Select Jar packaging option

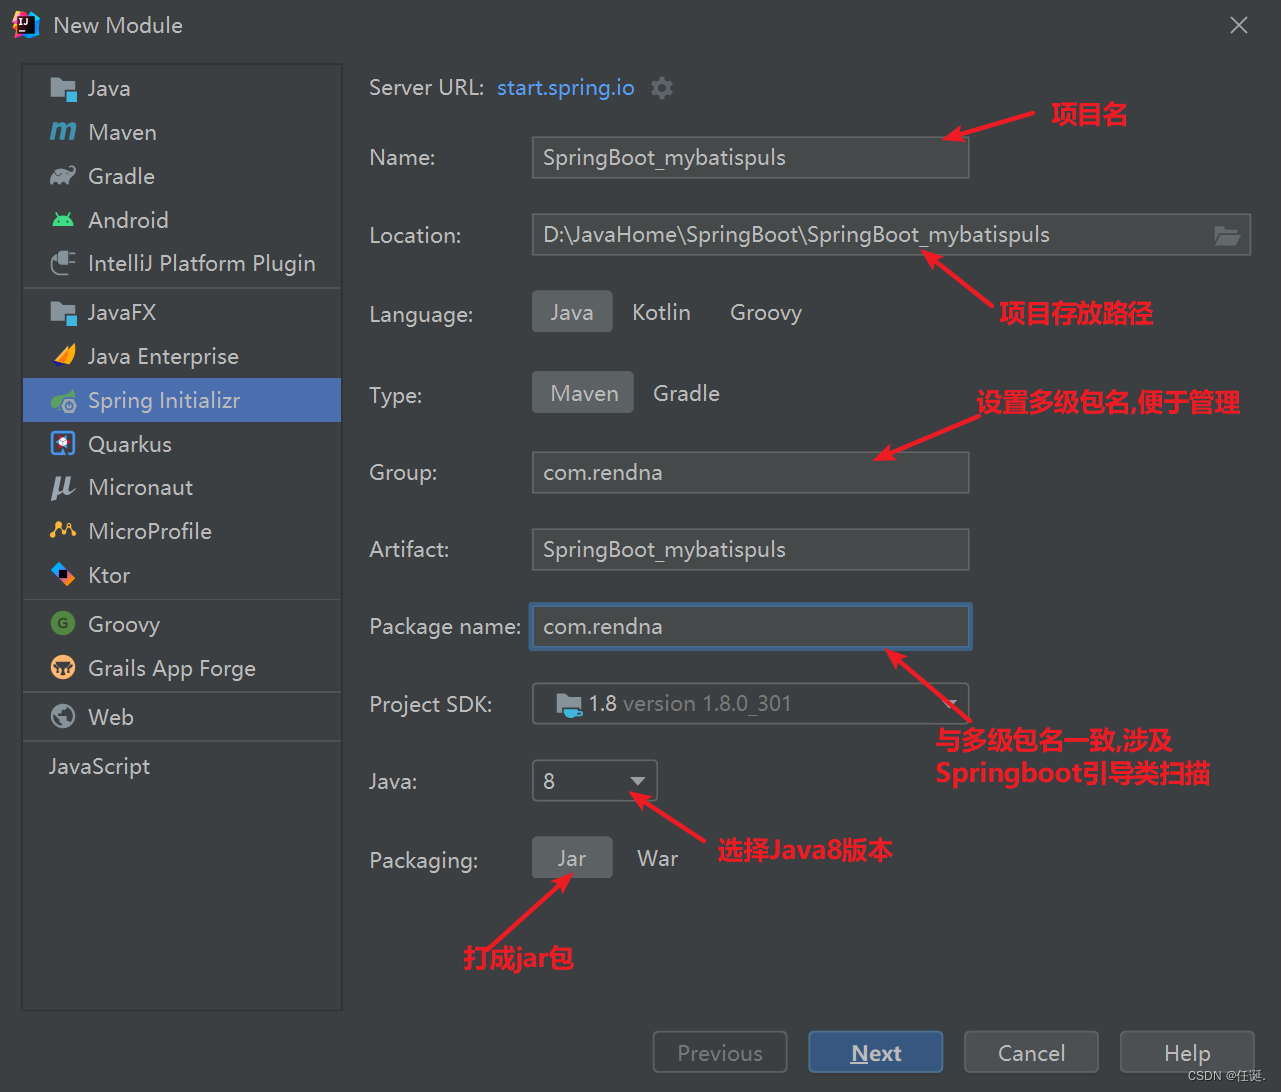572,858
